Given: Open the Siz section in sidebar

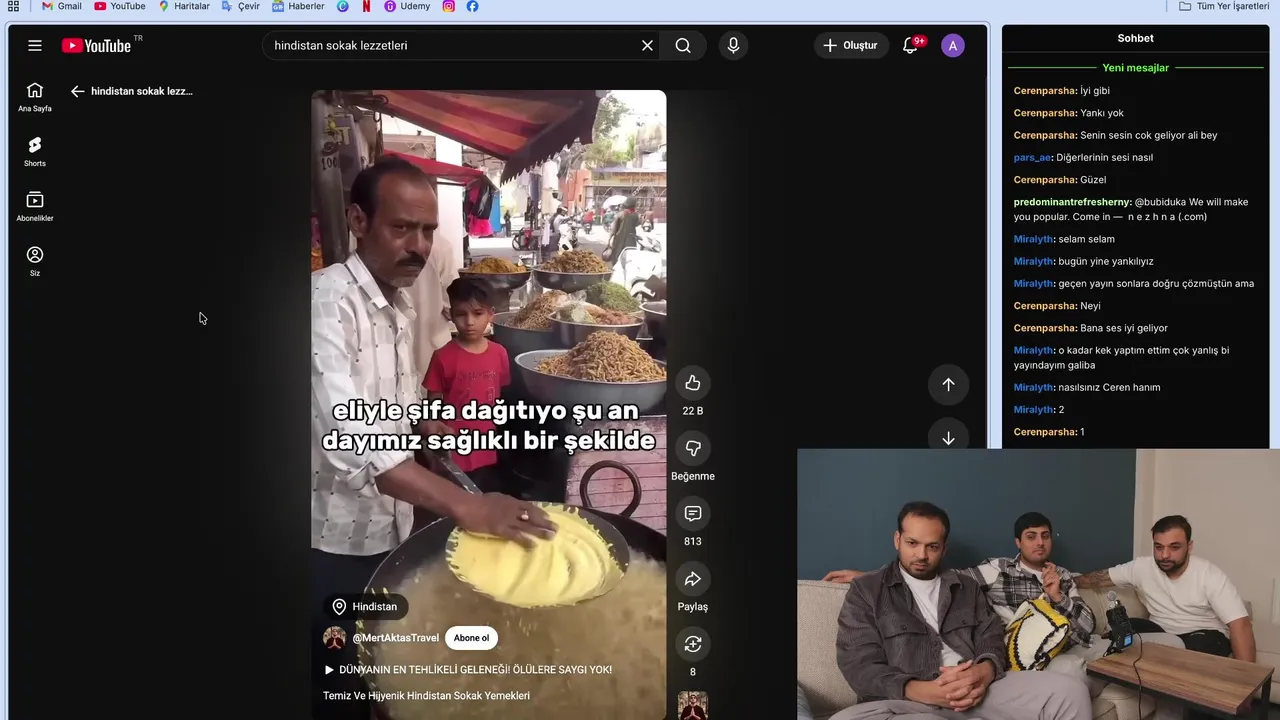Looking at the screenshot, I should [x=35, y=262].
